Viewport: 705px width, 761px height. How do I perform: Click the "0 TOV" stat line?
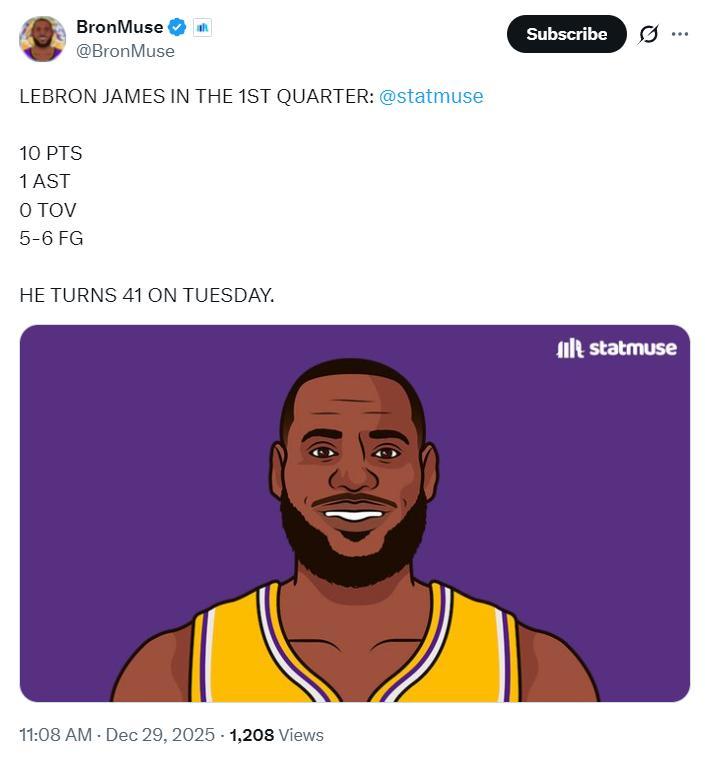coord(48,211)
